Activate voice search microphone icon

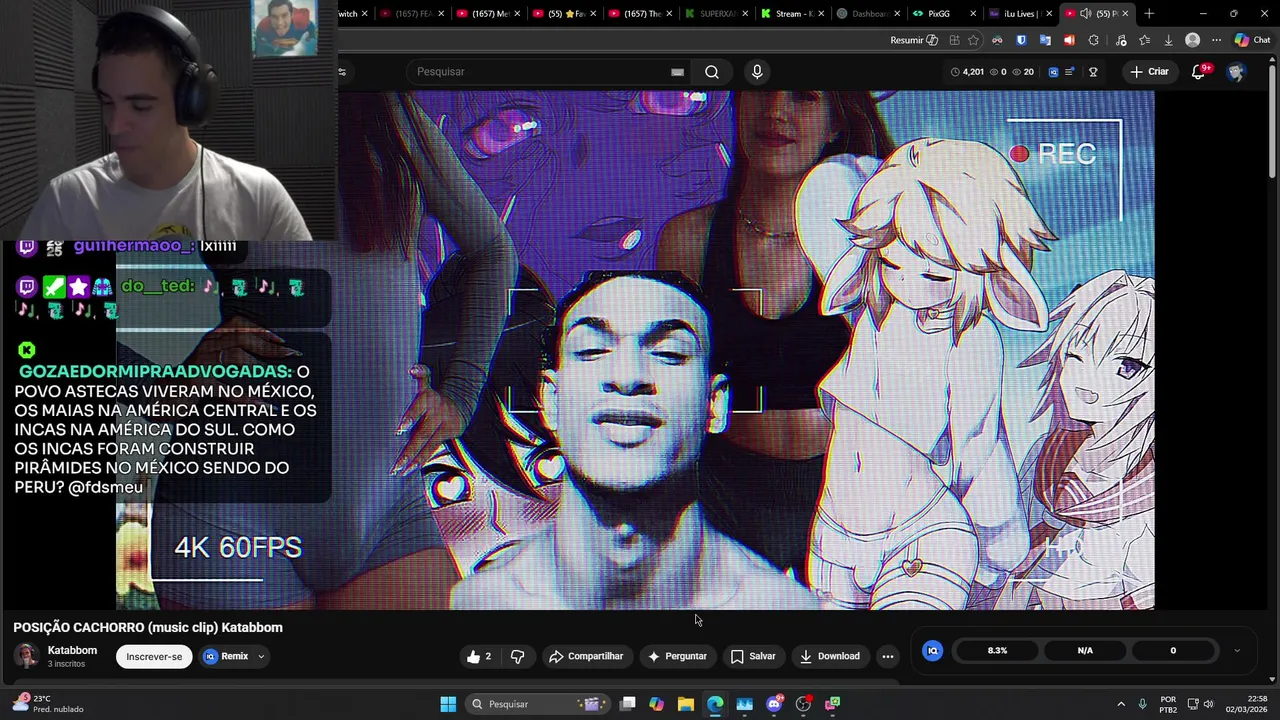[757, 72]
